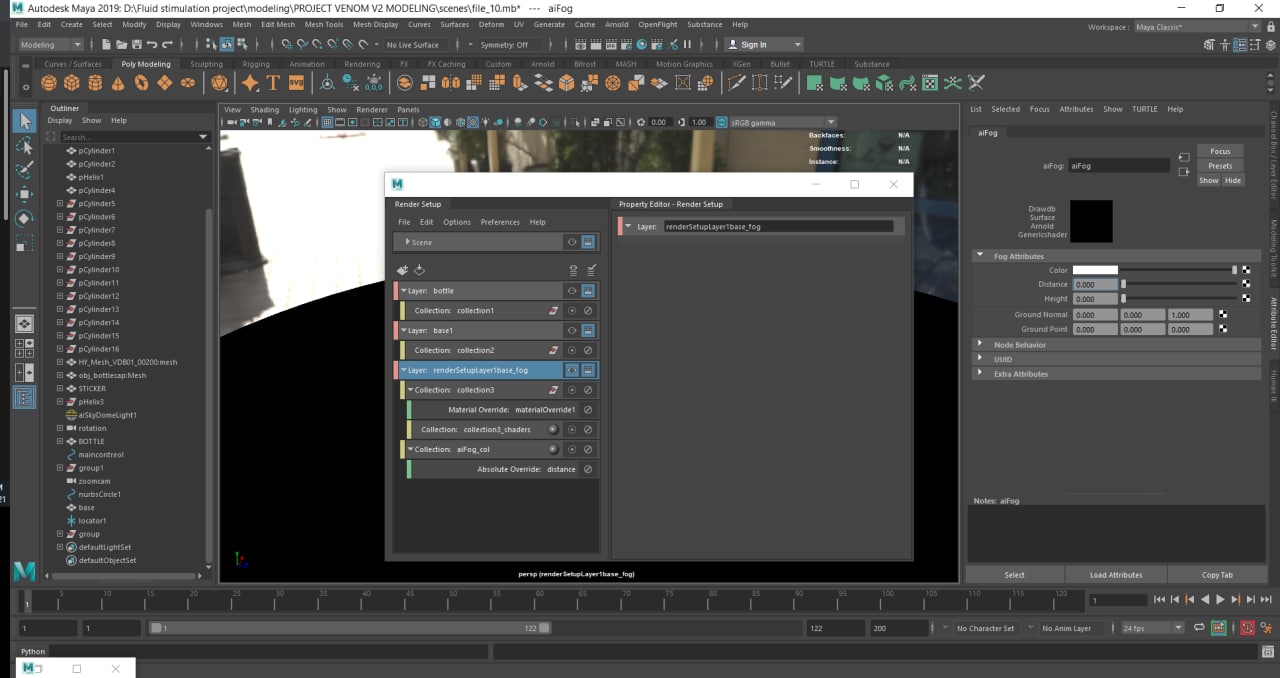Screen dimensions: 1280x678
Task: Disable the materialOverride1 override
Action: click(588, 410)
